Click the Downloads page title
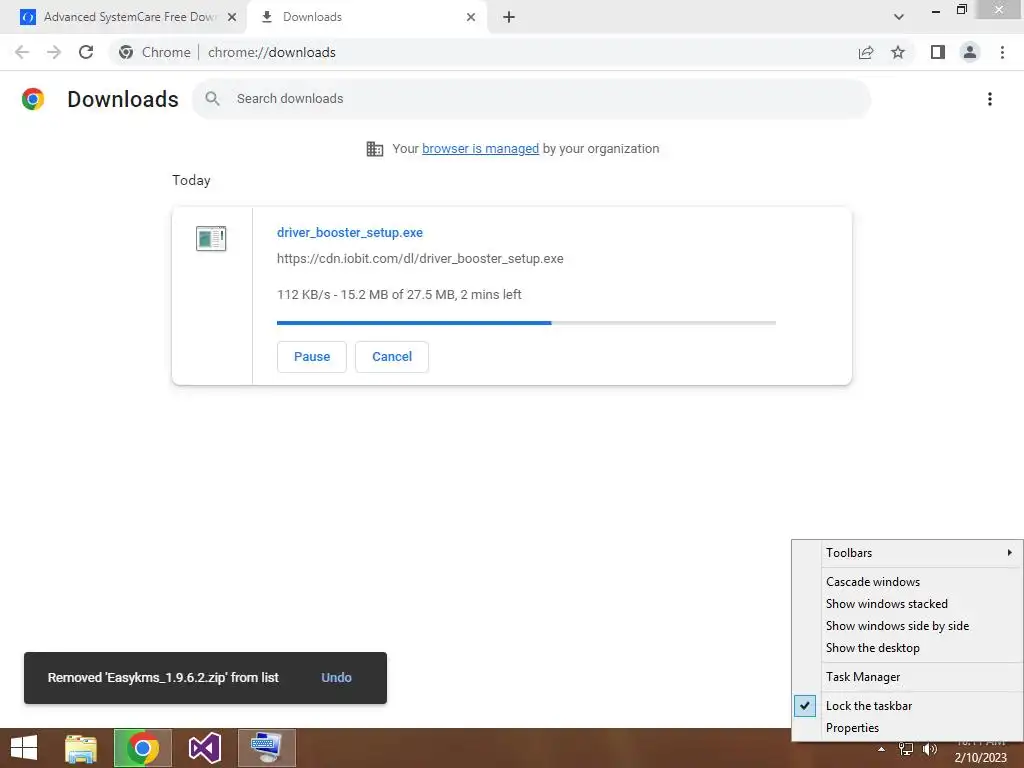The image size is (1024, 768). pyautogui.click(x=123, y=99)
